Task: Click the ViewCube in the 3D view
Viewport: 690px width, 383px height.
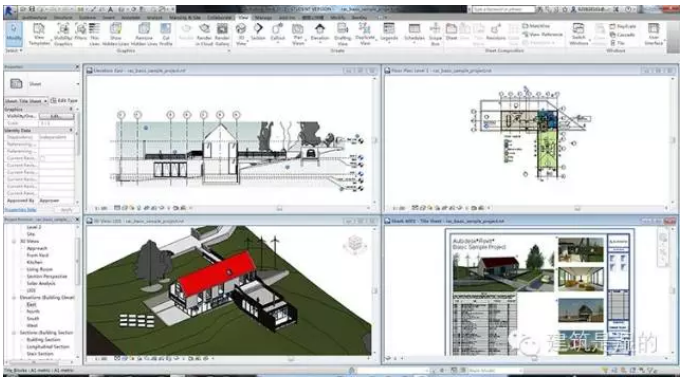Action: [355, 243]
